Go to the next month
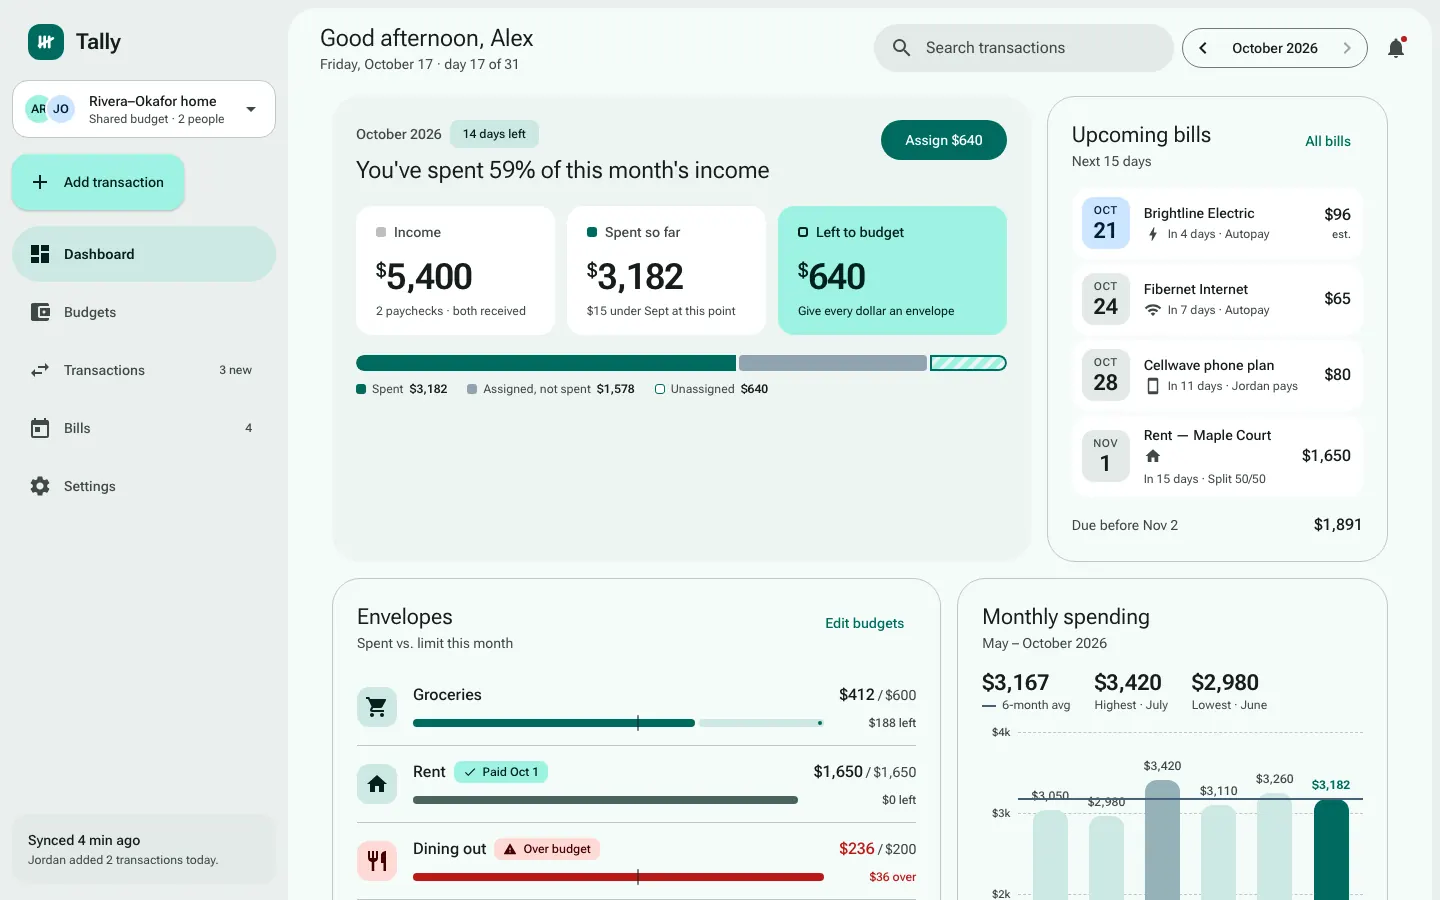1440x900 pixels. point(1347,48)
